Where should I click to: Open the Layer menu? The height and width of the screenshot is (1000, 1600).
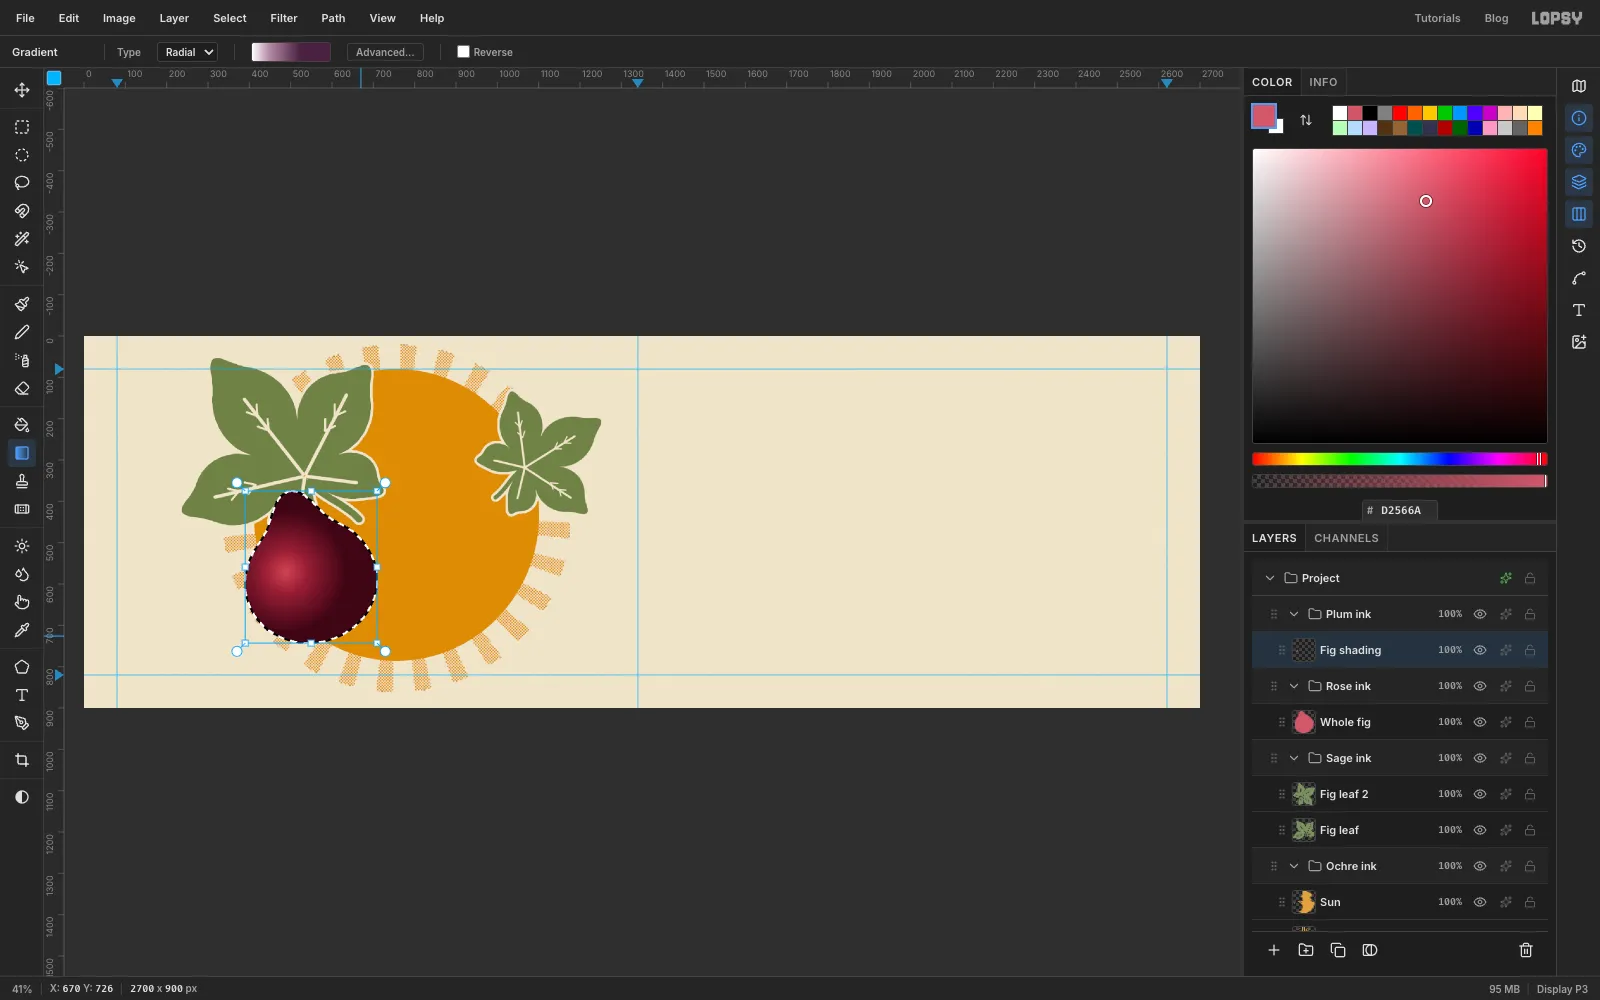coord(174,18)
